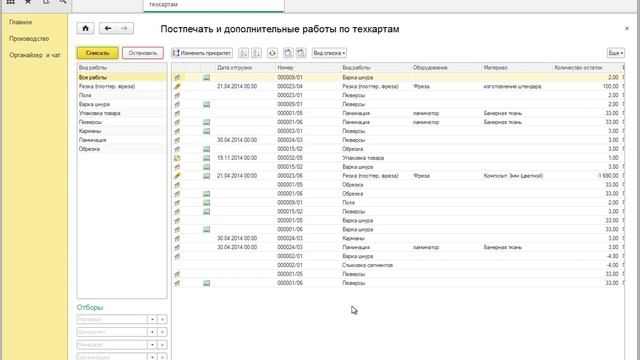Close the Постпечать form with X
The image size is (640, 360).
(x=627, y=28)
